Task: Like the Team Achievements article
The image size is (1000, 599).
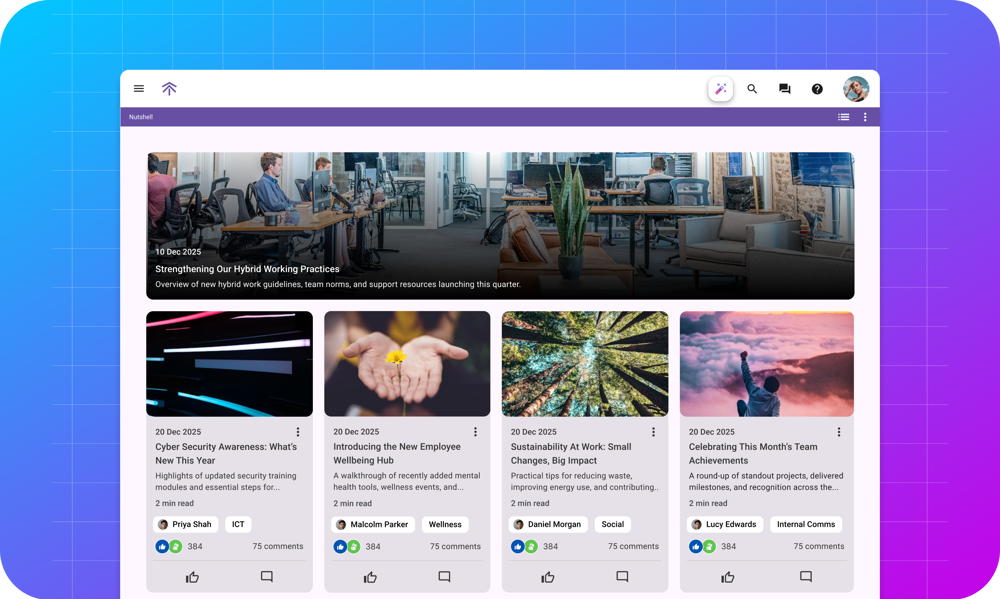Action: pyautogui.click(x=727, y=577)
